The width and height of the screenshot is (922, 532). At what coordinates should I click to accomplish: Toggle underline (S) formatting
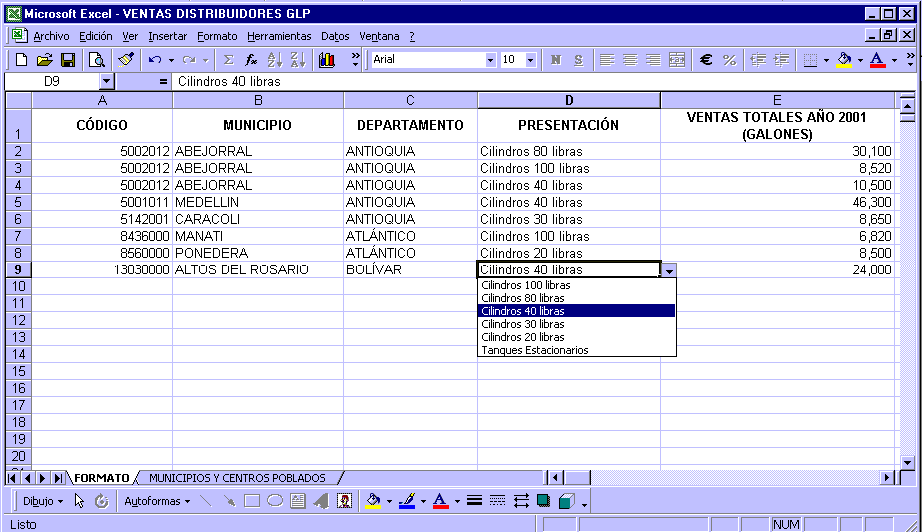click(579, 60)
